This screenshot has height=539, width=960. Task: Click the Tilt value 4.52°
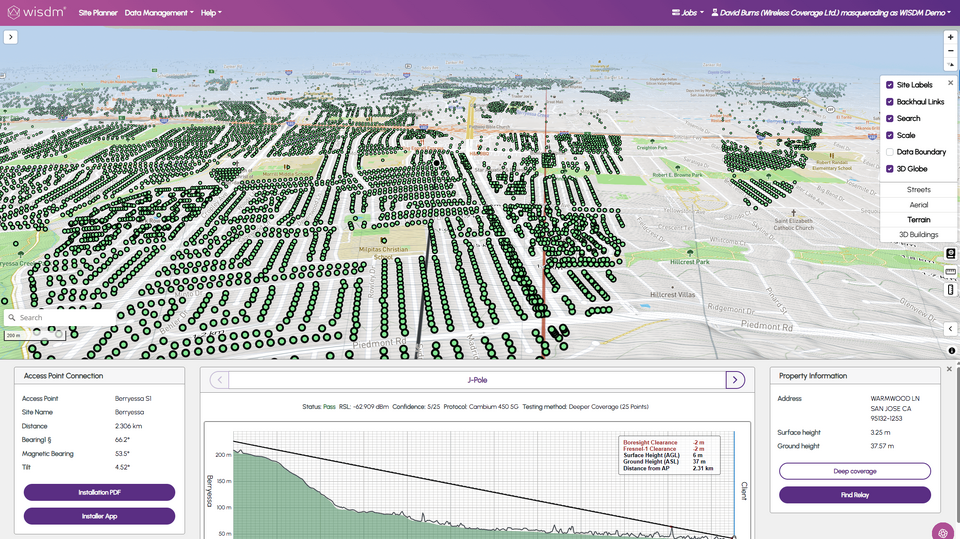pos(122,467)
